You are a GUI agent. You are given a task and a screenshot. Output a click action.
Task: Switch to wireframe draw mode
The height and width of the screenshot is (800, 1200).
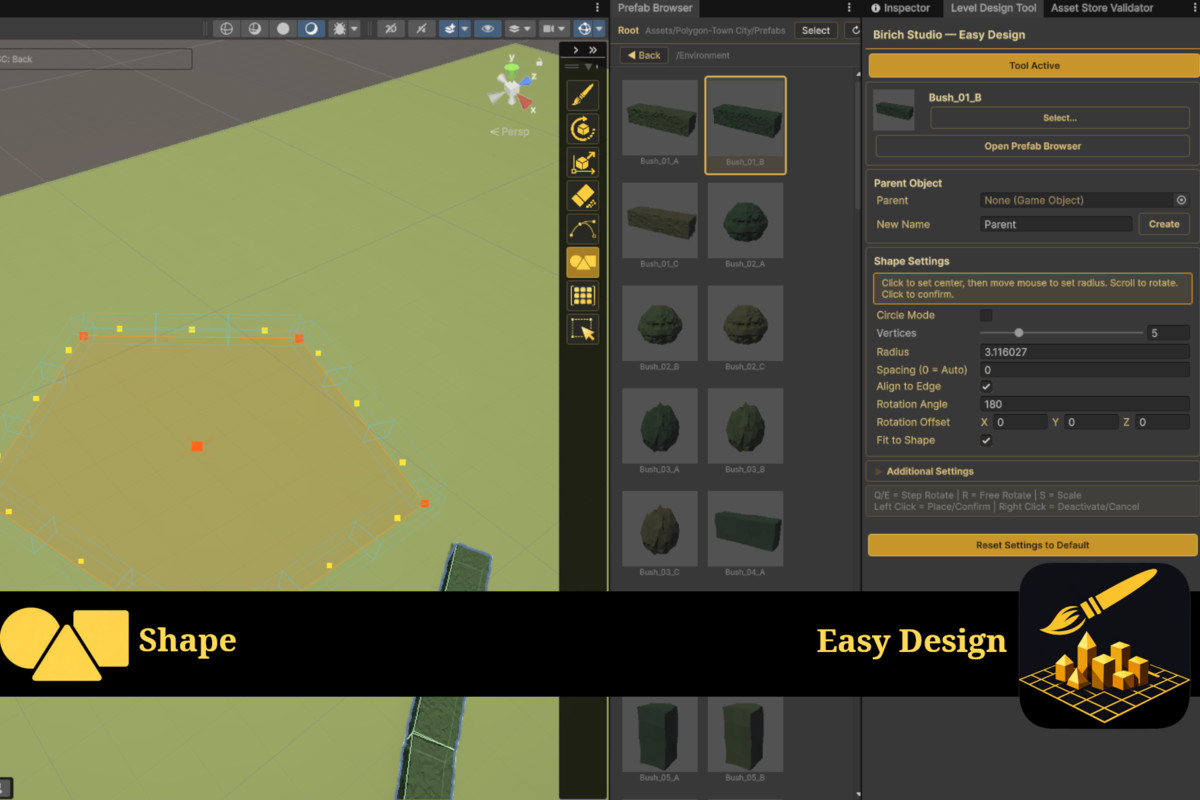(x=227, y=29)
